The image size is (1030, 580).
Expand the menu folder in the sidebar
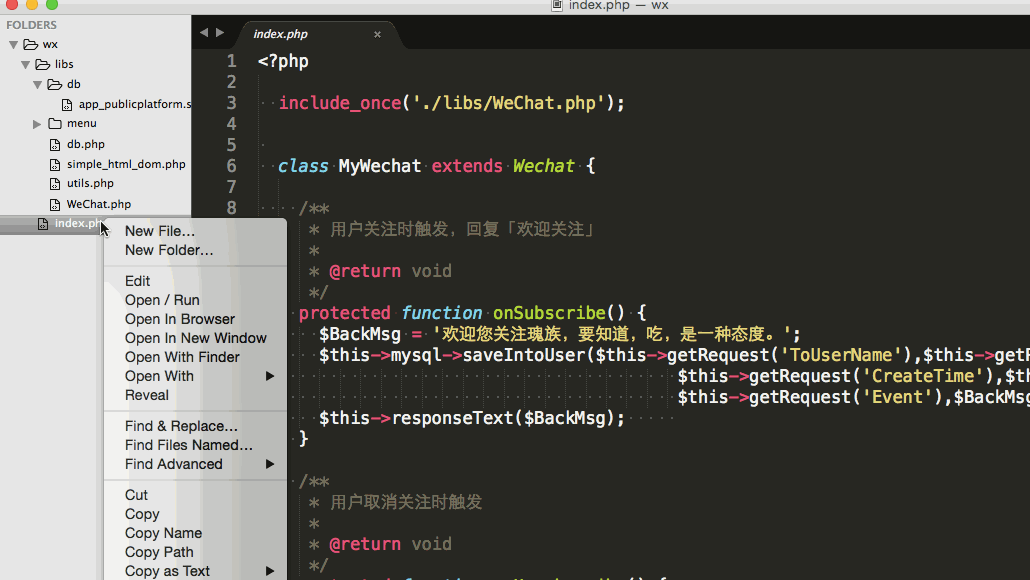[x=37, y=124]
